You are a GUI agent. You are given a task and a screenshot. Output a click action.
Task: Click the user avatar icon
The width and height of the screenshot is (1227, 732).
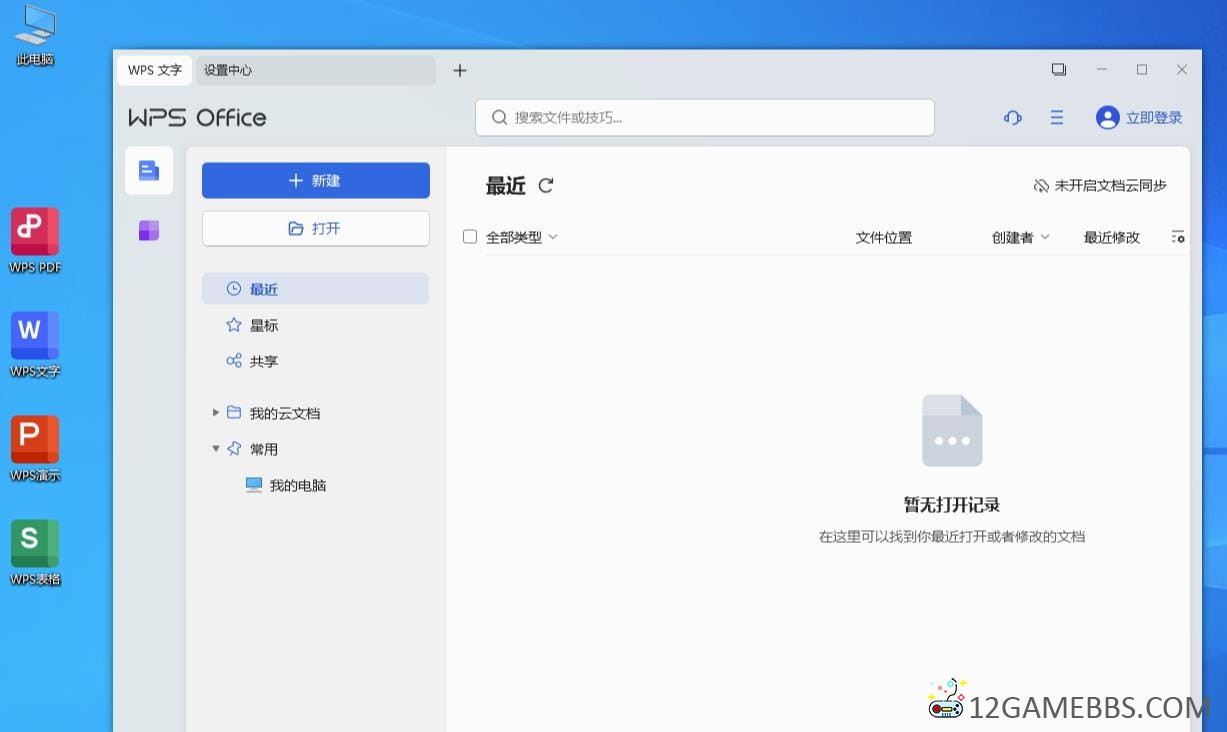coord(1107,118)
